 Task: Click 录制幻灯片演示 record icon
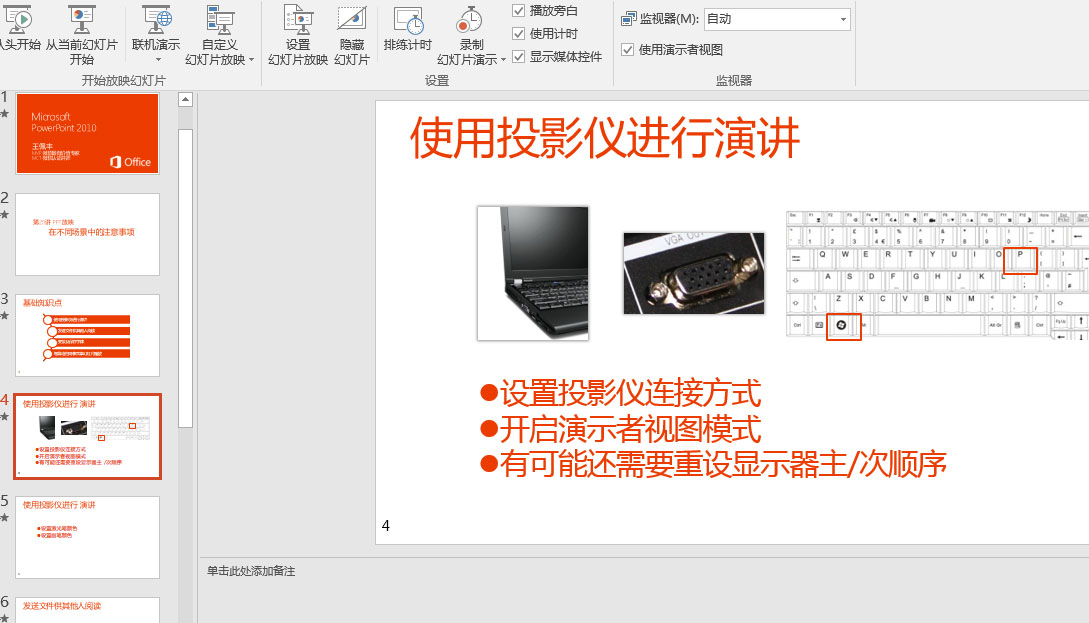[x=470, y=19]
